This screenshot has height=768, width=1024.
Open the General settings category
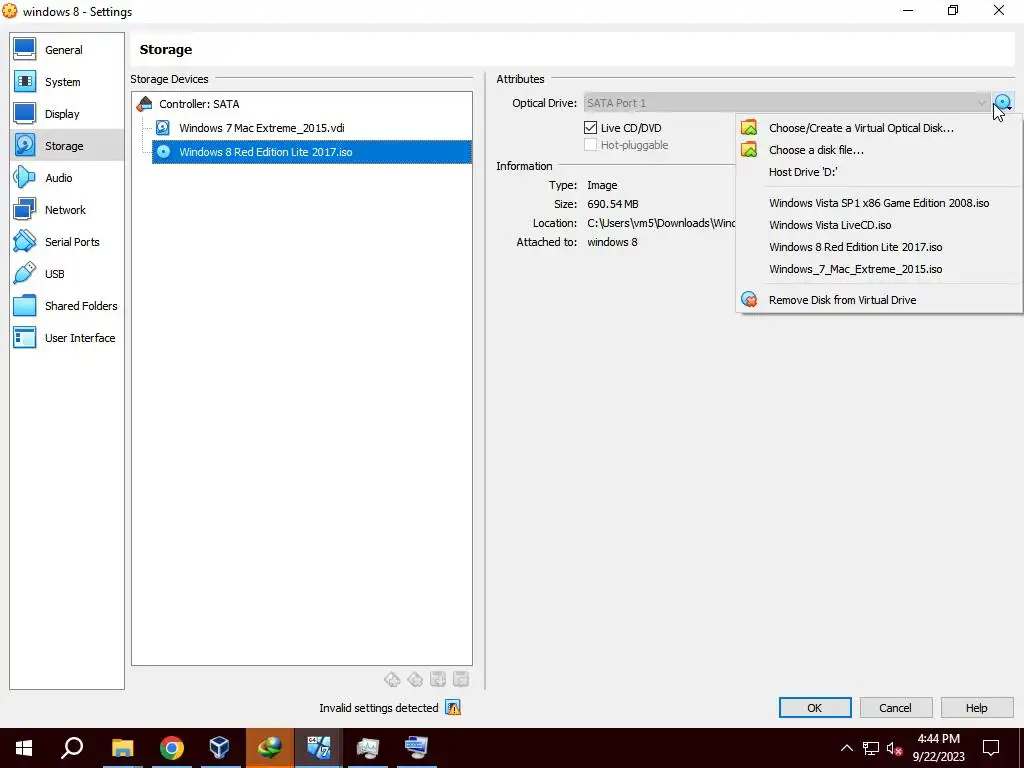[67, 50]
